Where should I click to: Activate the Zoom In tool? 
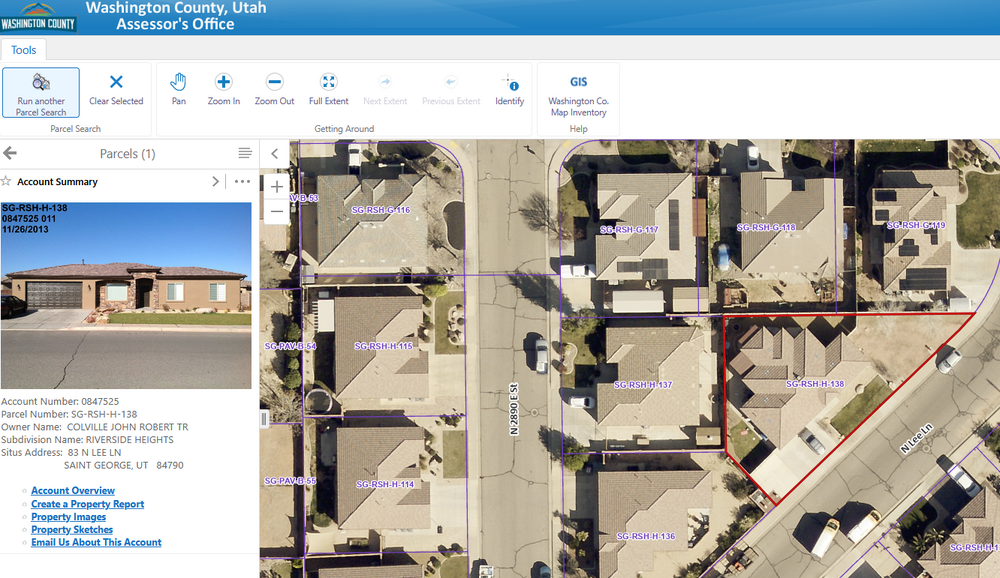click(224, 88)
